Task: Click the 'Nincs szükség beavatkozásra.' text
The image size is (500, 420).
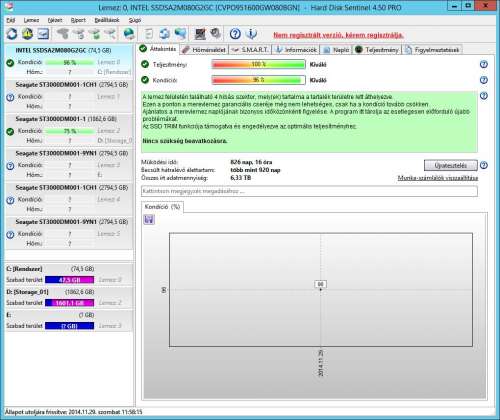Action: [x=185, y=141]
